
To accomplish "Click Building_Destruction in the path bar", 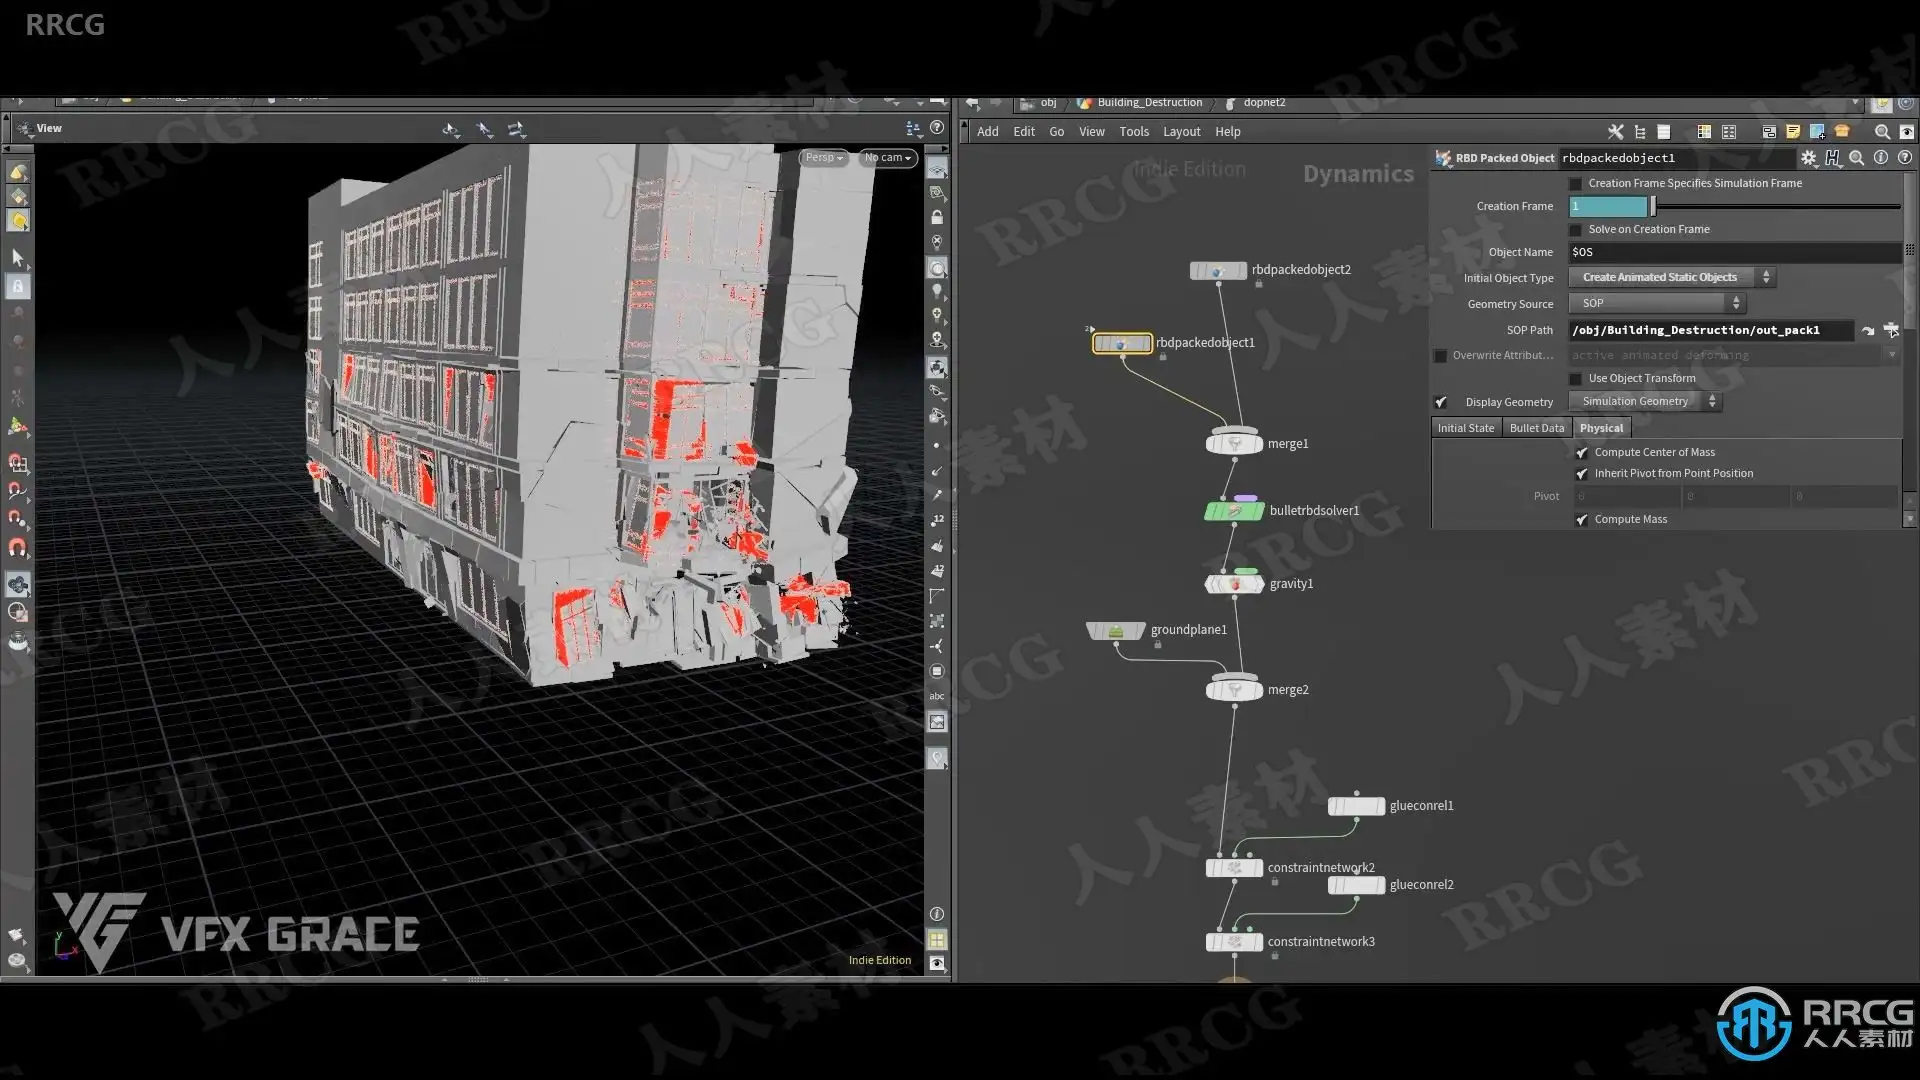I will [x=1149, y=103].
